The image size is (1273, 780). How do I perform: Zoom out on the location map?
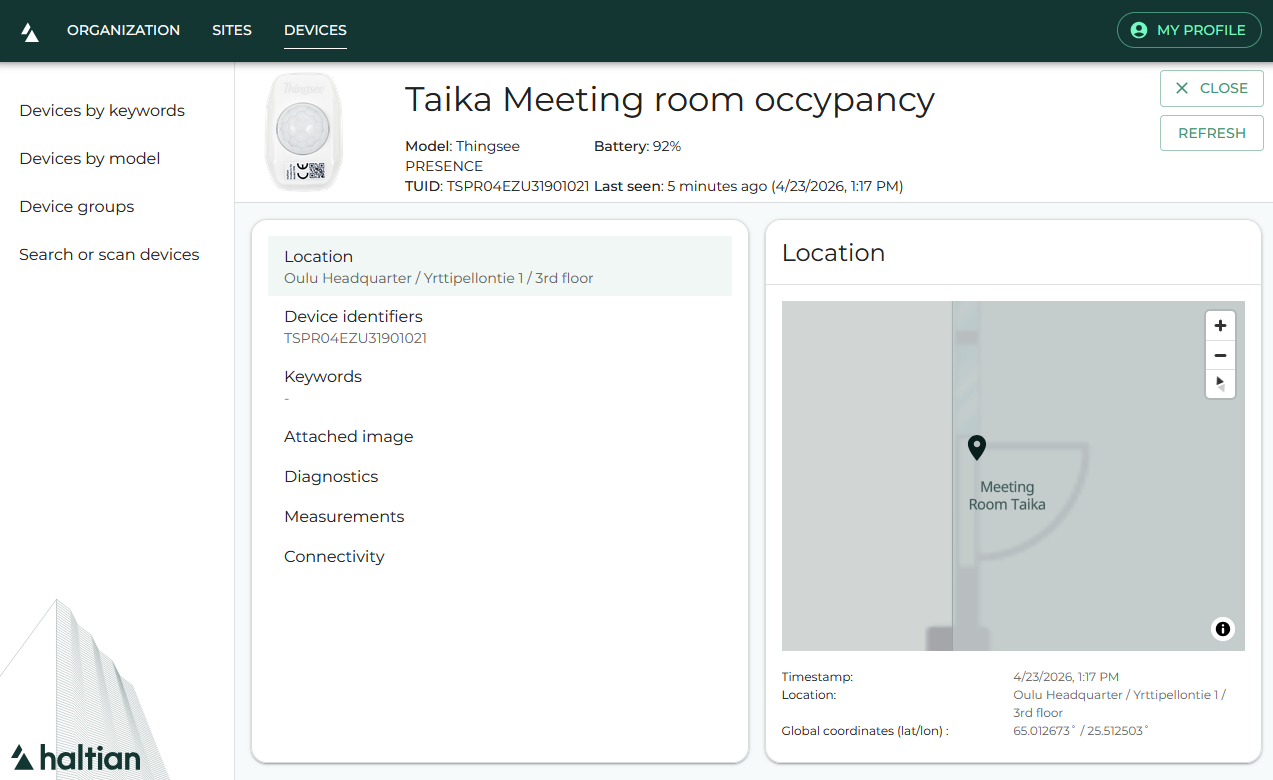point(1220,355)
